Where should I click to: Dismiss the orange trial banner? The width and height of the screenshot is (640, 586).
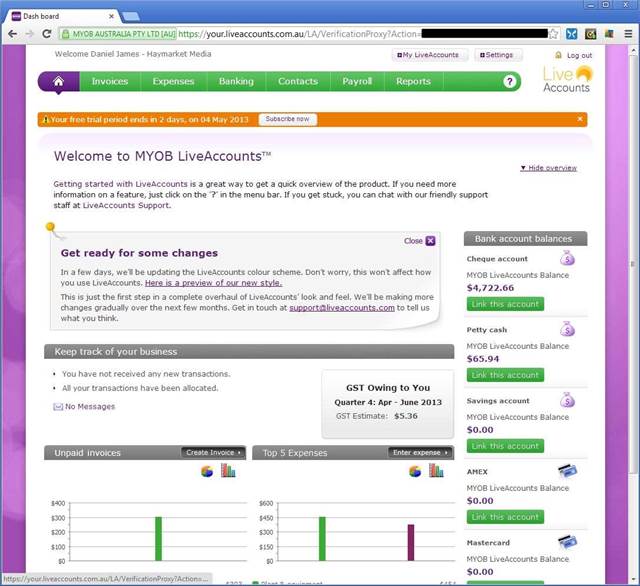pos(580,119)
